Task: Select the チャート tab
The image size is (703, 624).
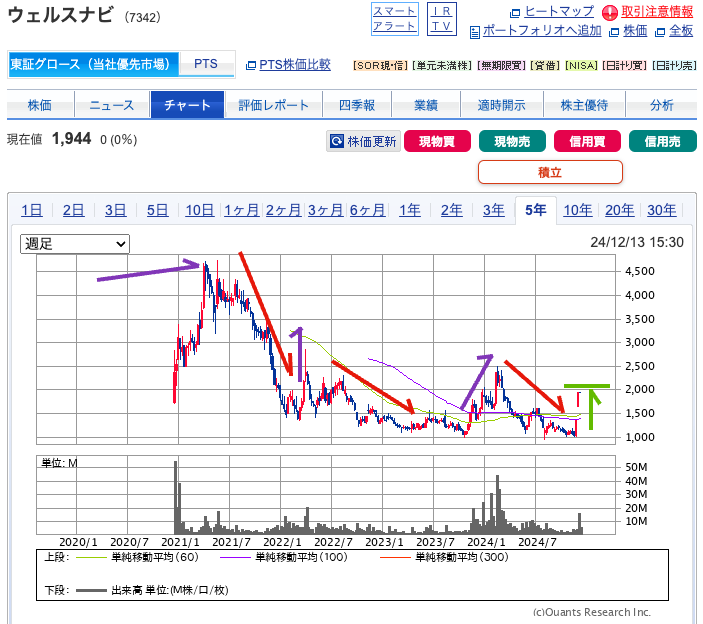Action: click(187, 105)
